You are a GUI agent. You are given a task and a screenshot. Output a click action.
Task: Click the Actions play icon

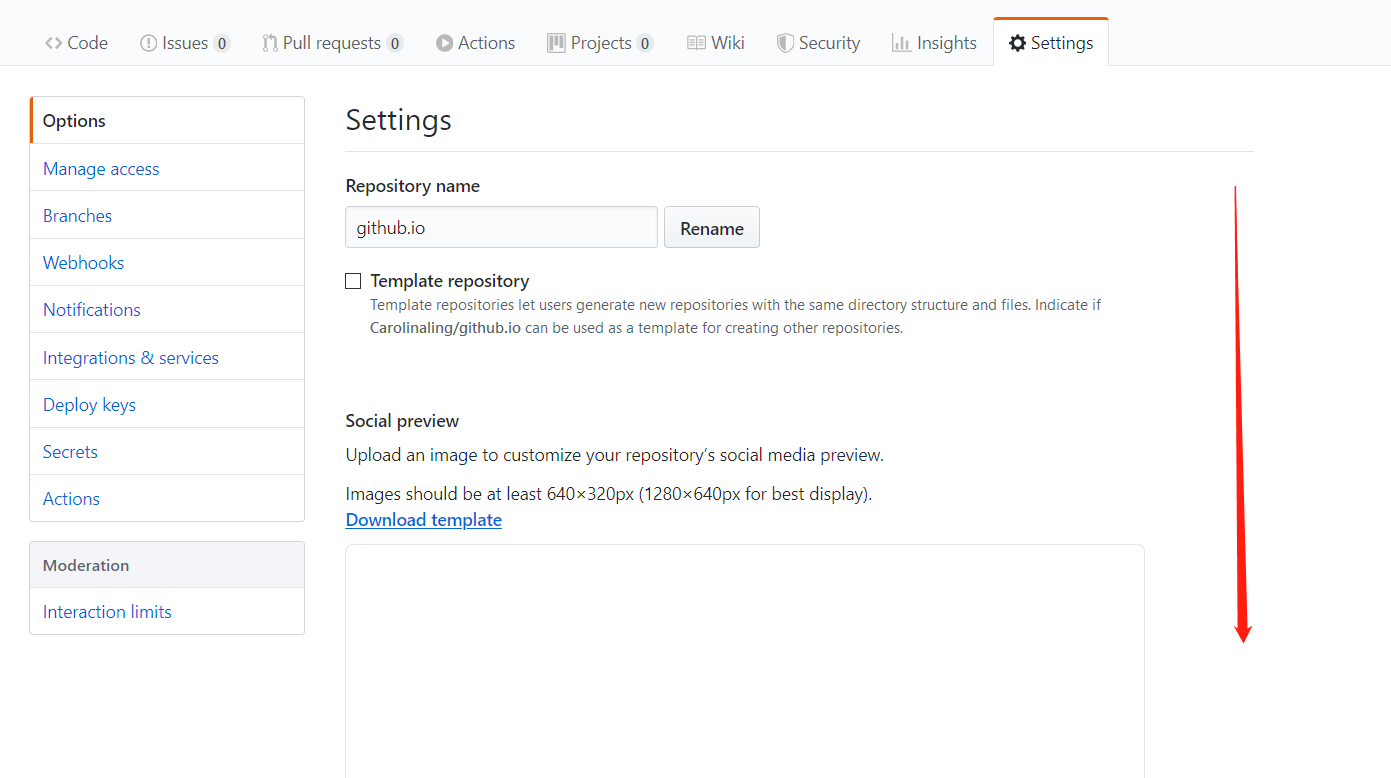tap(444, 43)
